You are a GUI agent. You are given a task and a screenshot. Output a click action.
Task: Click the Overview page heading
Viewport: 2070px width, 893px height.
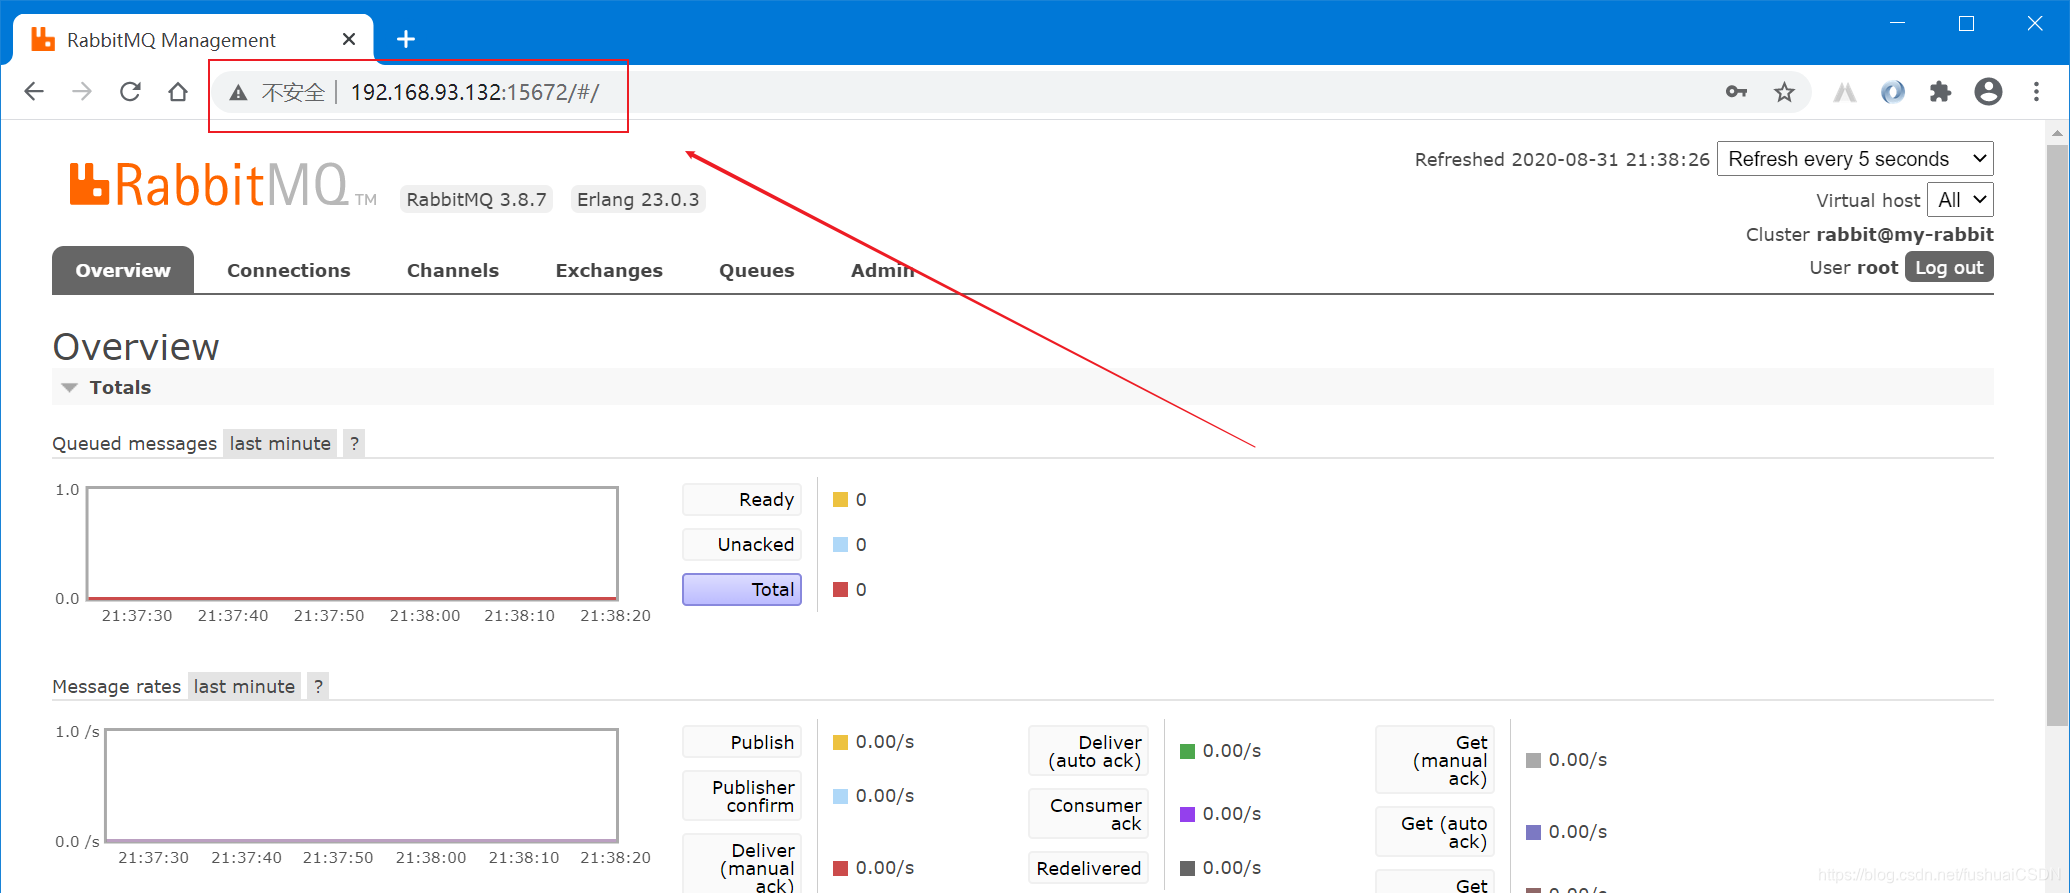tap(136, 347)
